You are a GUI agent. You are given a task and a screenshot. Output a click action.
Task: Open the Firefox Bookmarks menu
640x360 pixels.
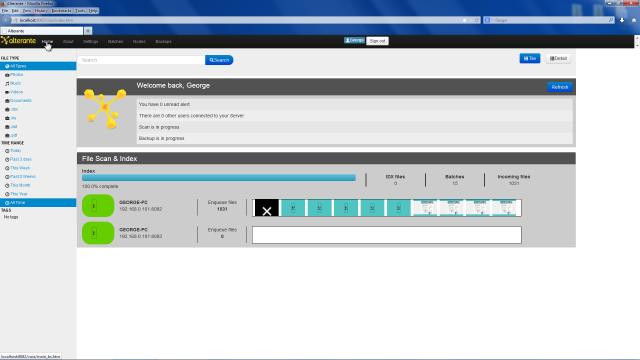61,11
